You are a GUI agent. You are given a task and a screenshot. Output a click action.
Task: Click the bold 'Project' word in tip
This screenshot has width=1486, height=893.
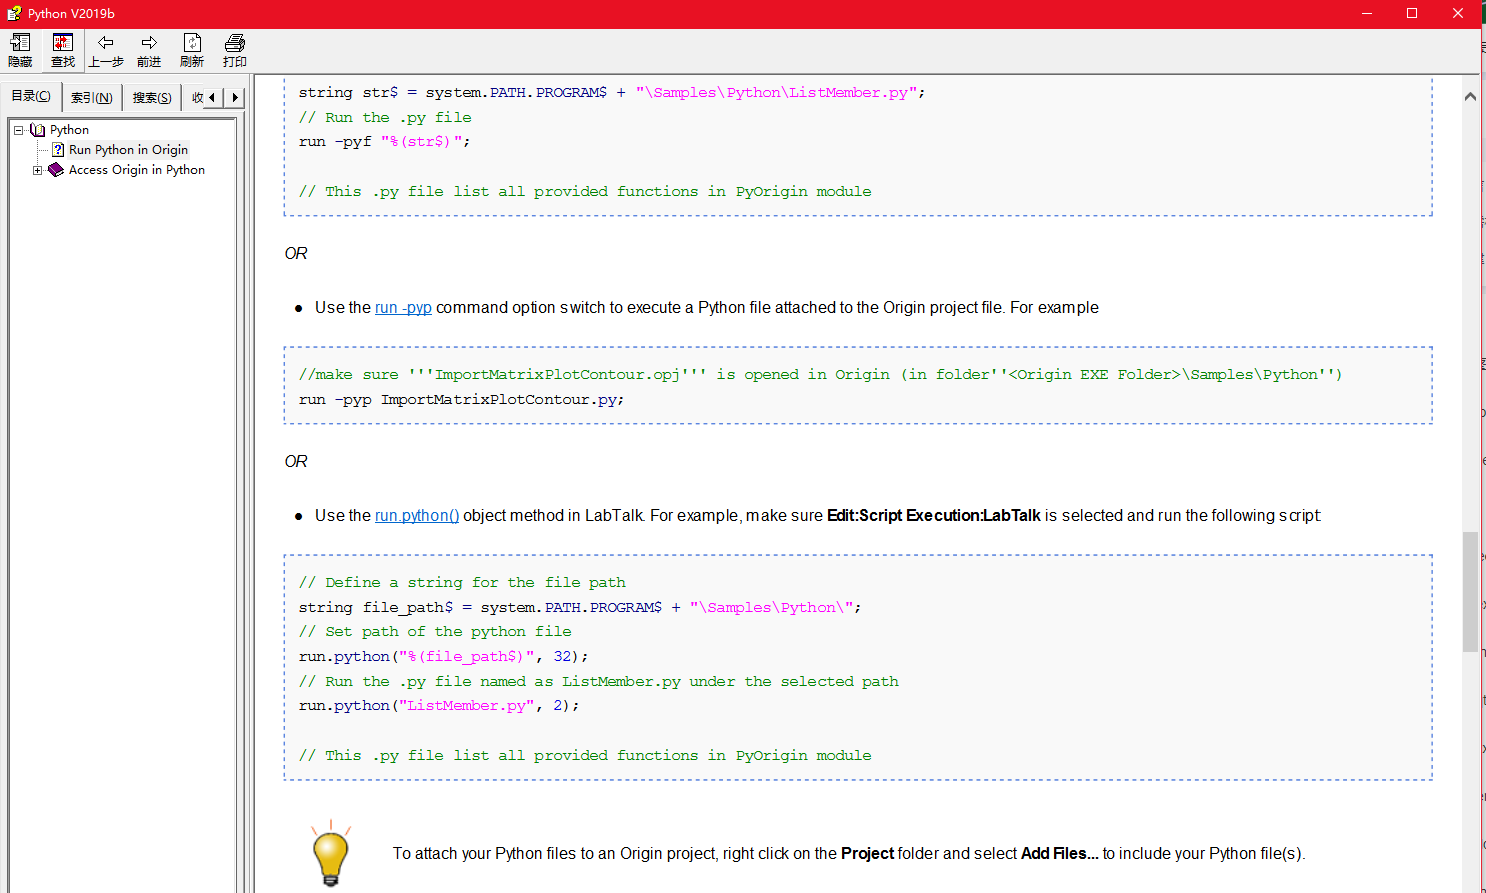pyautogui.click(x=867, y=854)
